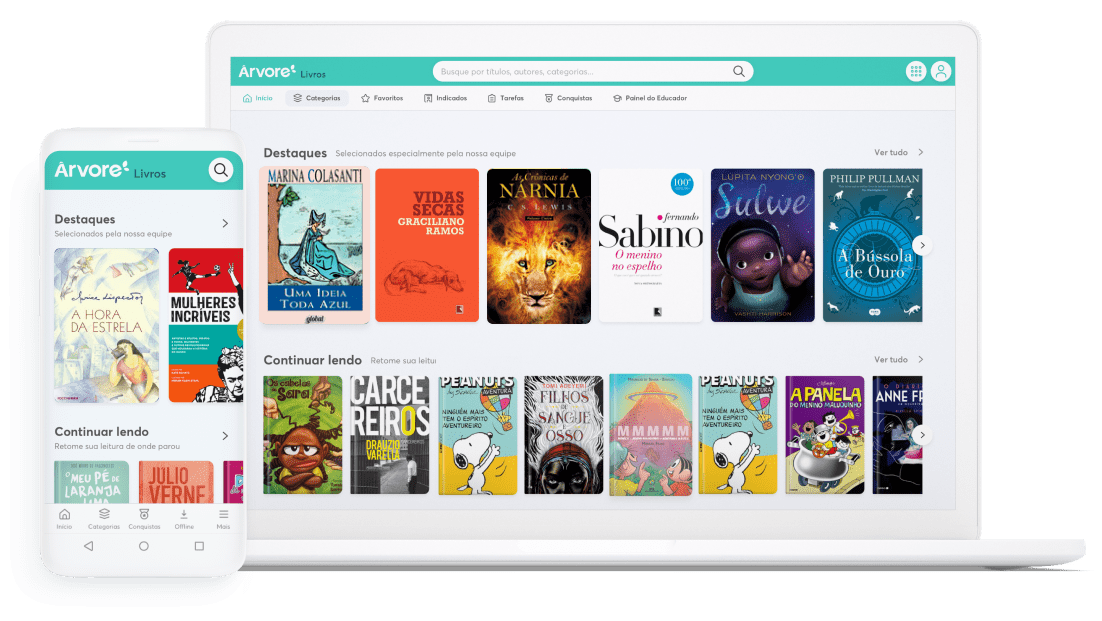Click 'Ver tudo' beside Destaques on the laptop

(898, 152)
